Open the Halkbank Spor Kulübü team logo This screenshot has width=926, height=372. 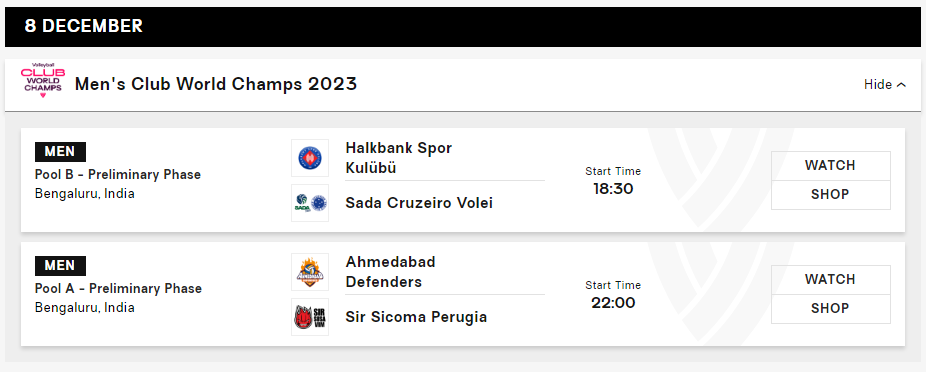pos(310,158)
